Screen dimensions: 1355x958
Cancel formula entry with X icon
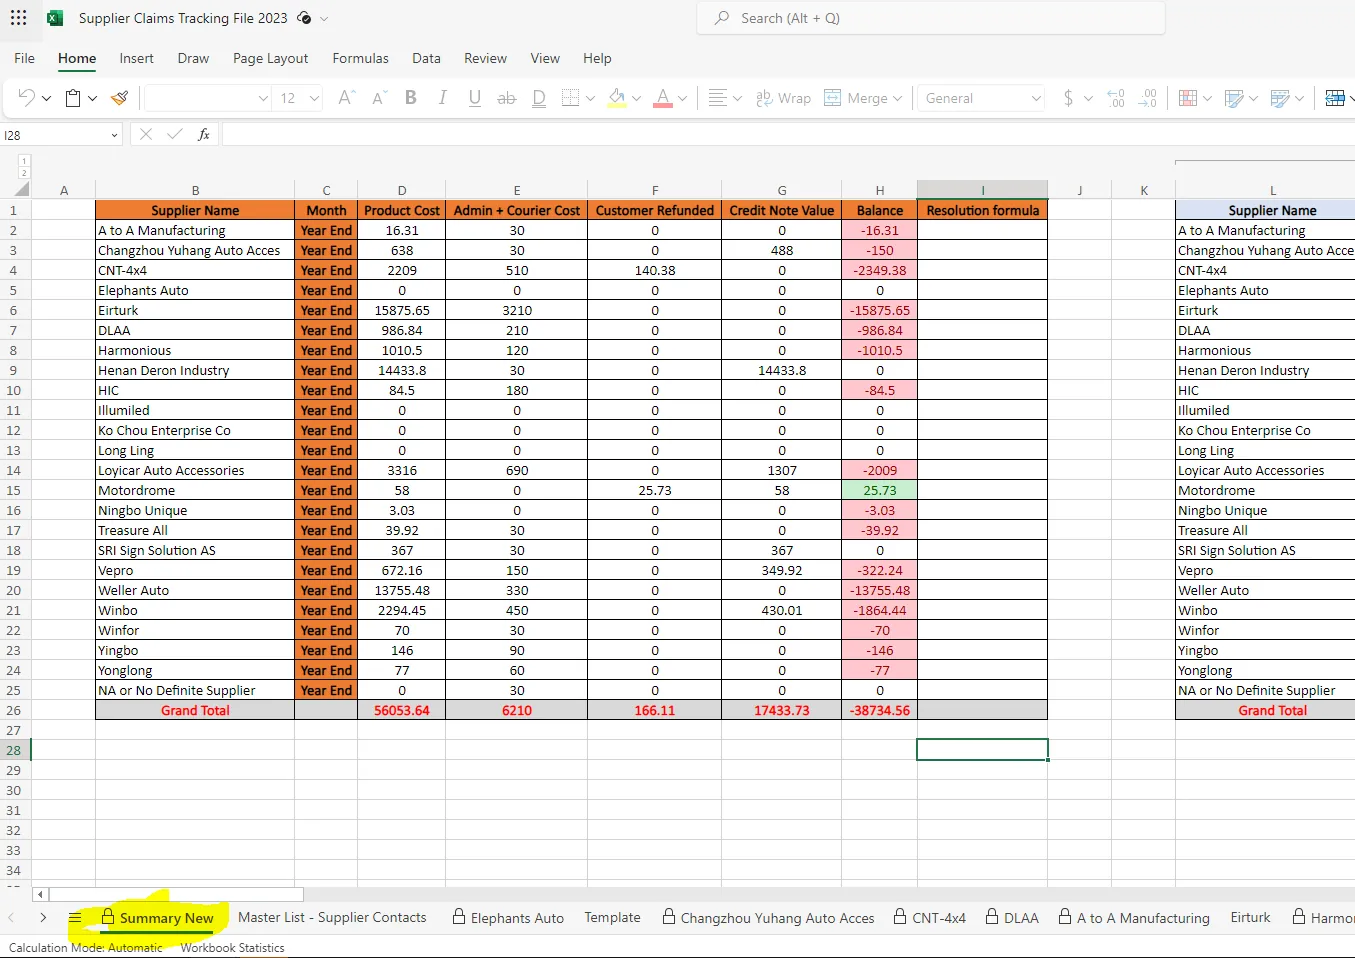[146, 134]
